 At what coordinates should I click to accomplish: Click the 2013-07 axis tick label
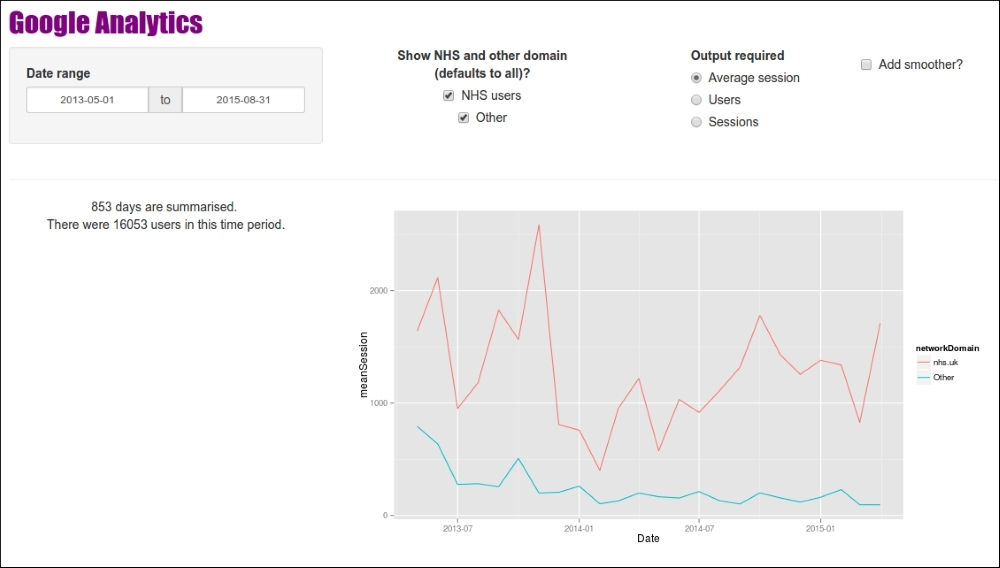pos(457,528)
